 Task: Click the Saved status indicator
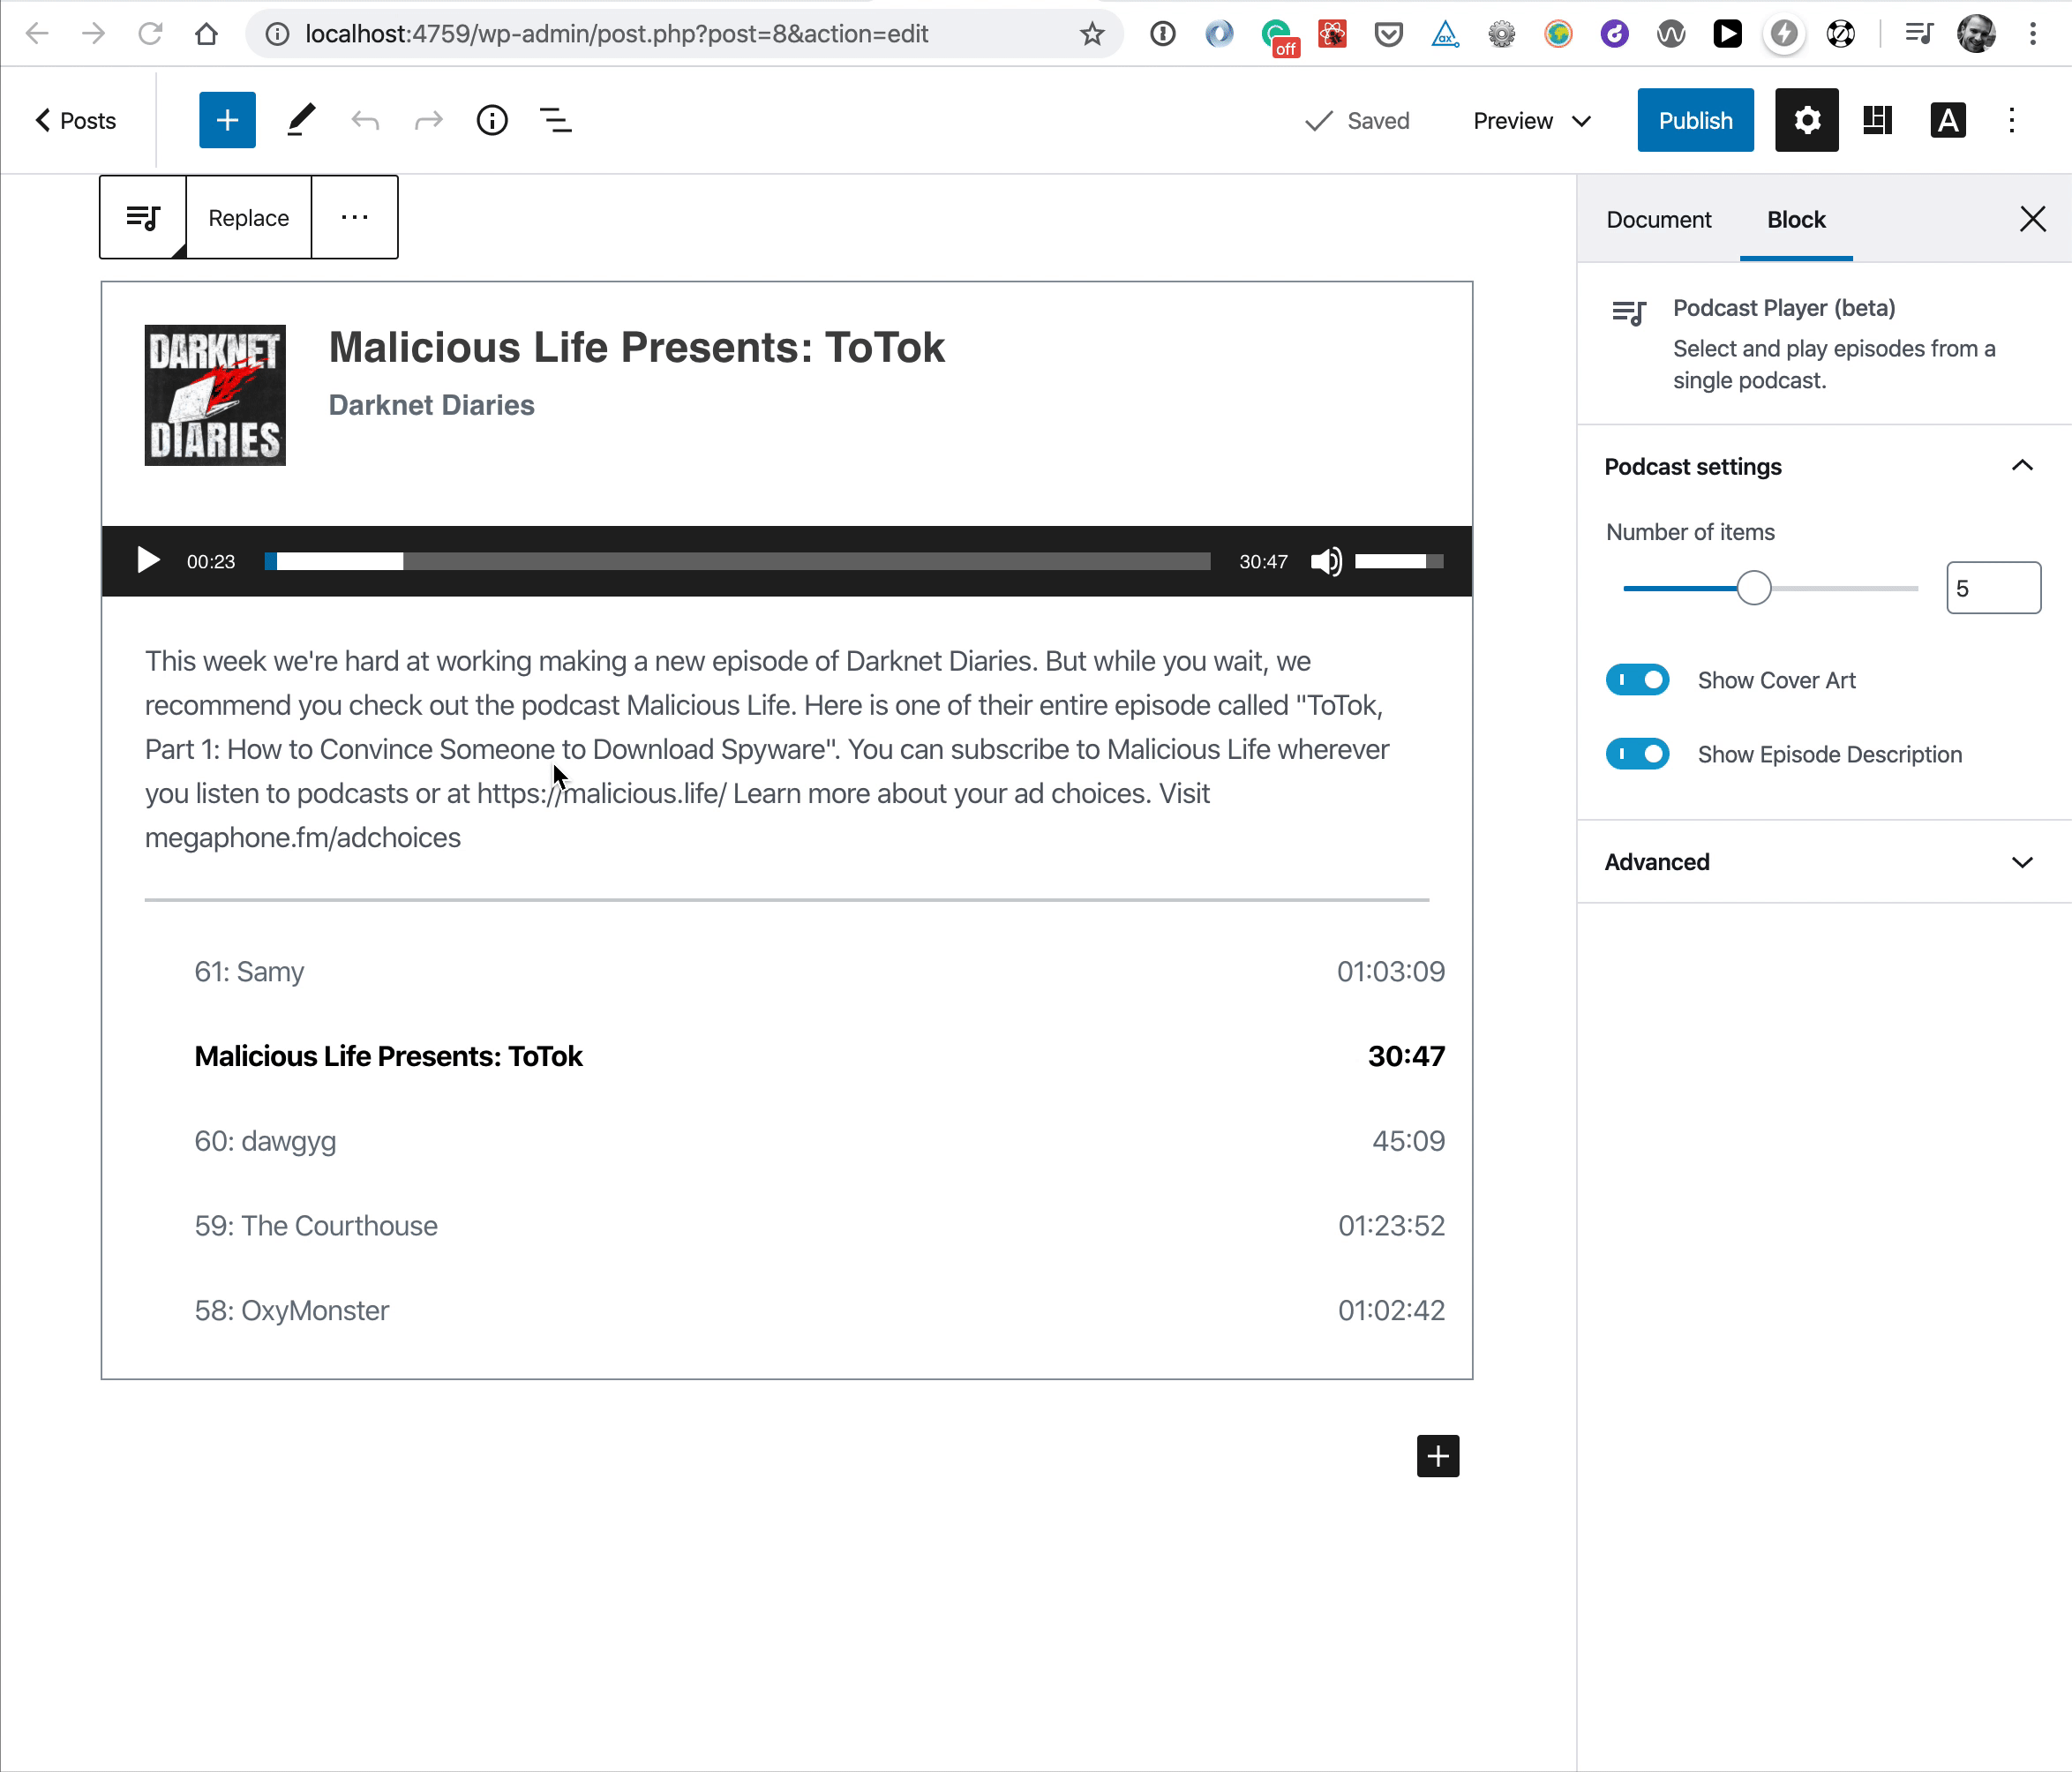[x=1358, y=121]
